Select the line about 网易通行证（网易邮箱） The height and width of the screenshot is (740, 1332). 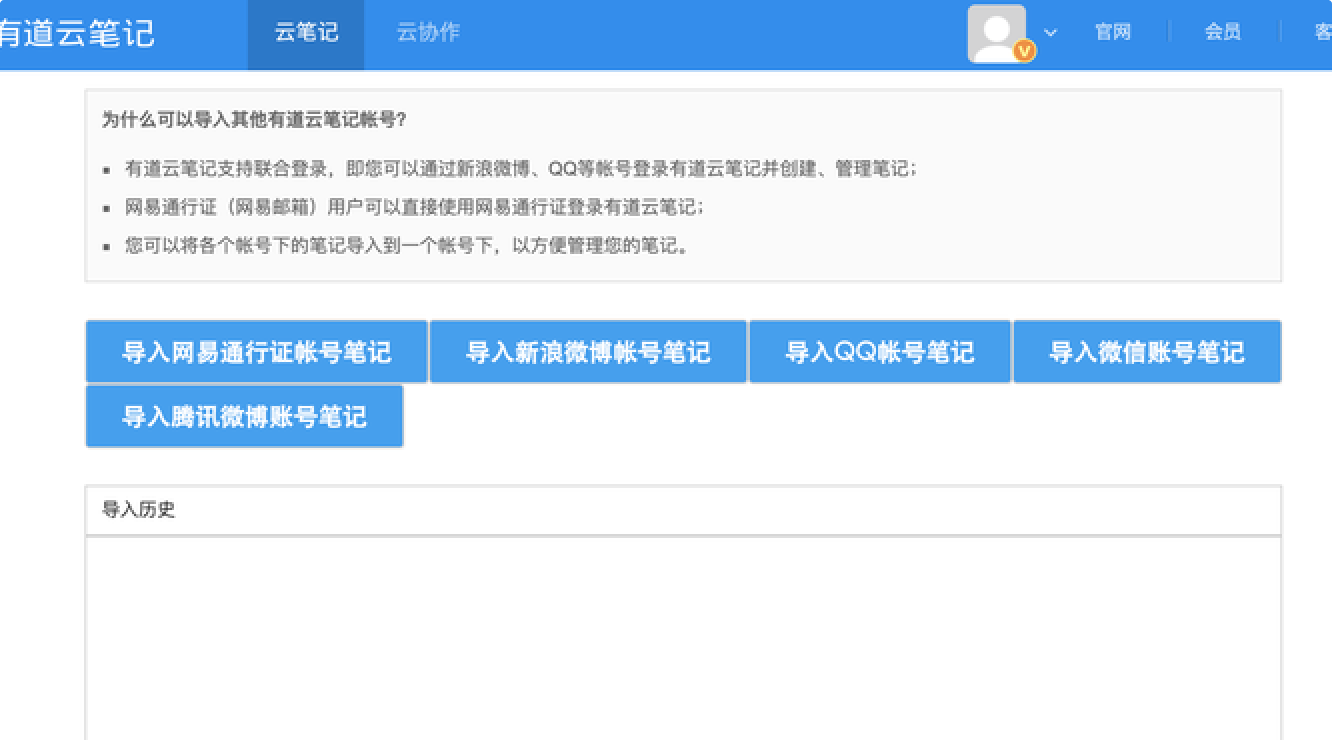pyautogui.click(x=414, y=208)
